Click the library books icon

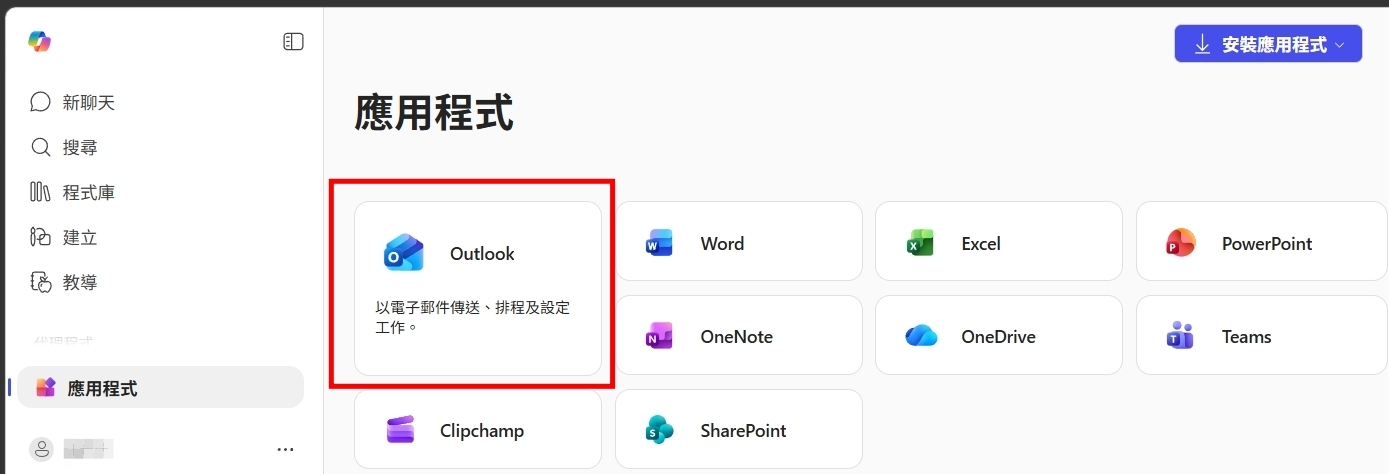tap(40, 192)
